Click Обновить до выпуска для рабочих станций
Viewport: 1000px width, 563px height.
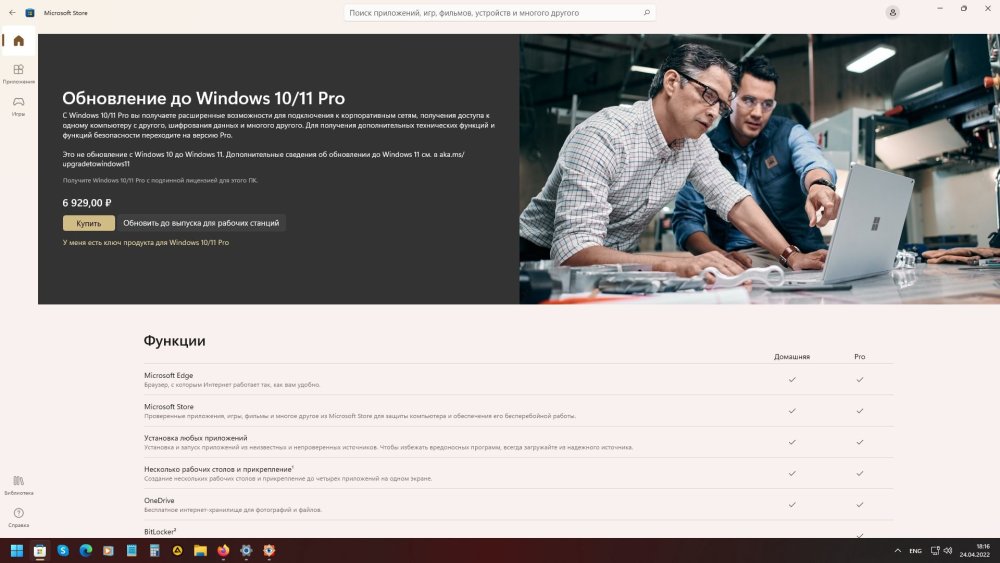pos(202,223)
